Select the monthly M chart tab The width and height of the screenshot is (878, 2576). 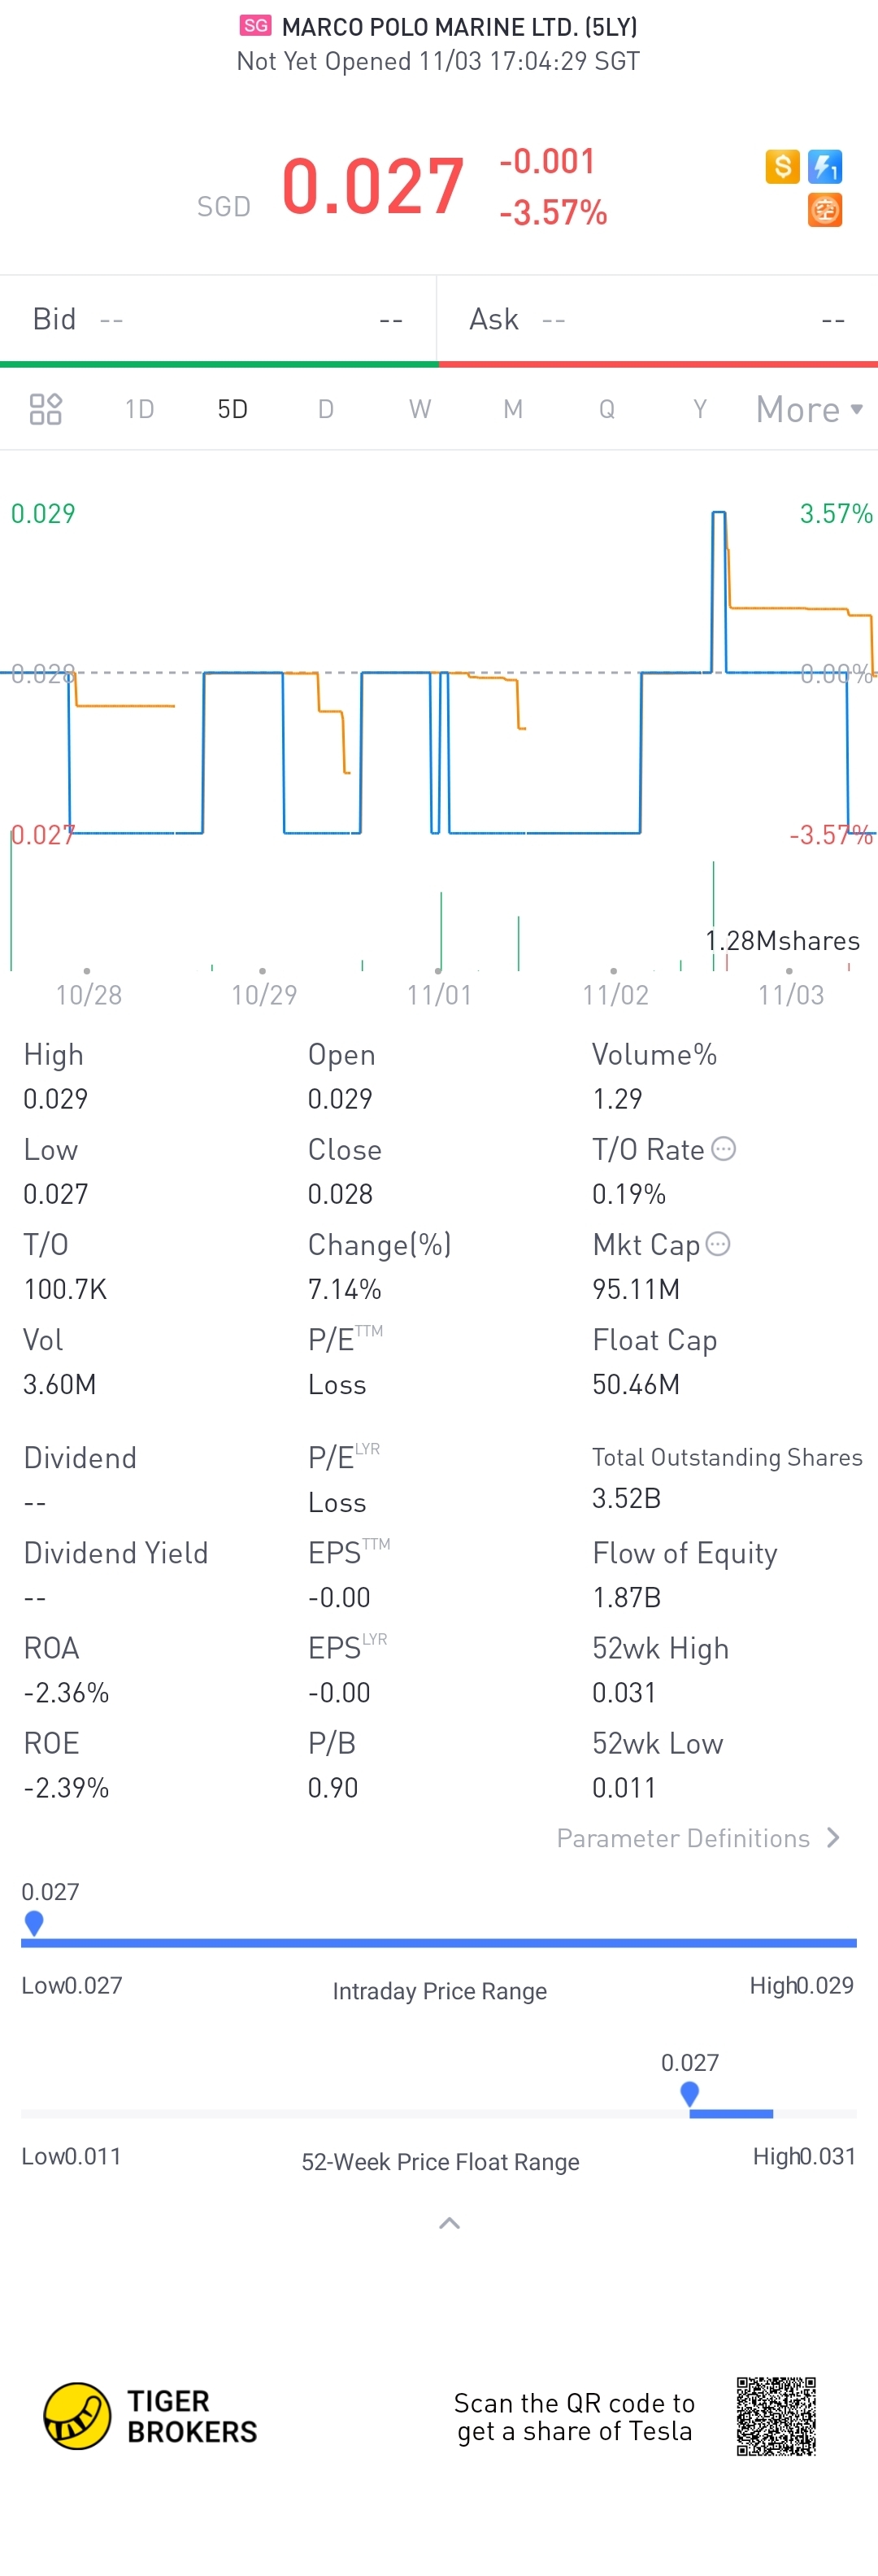click(x=513, y=409)
